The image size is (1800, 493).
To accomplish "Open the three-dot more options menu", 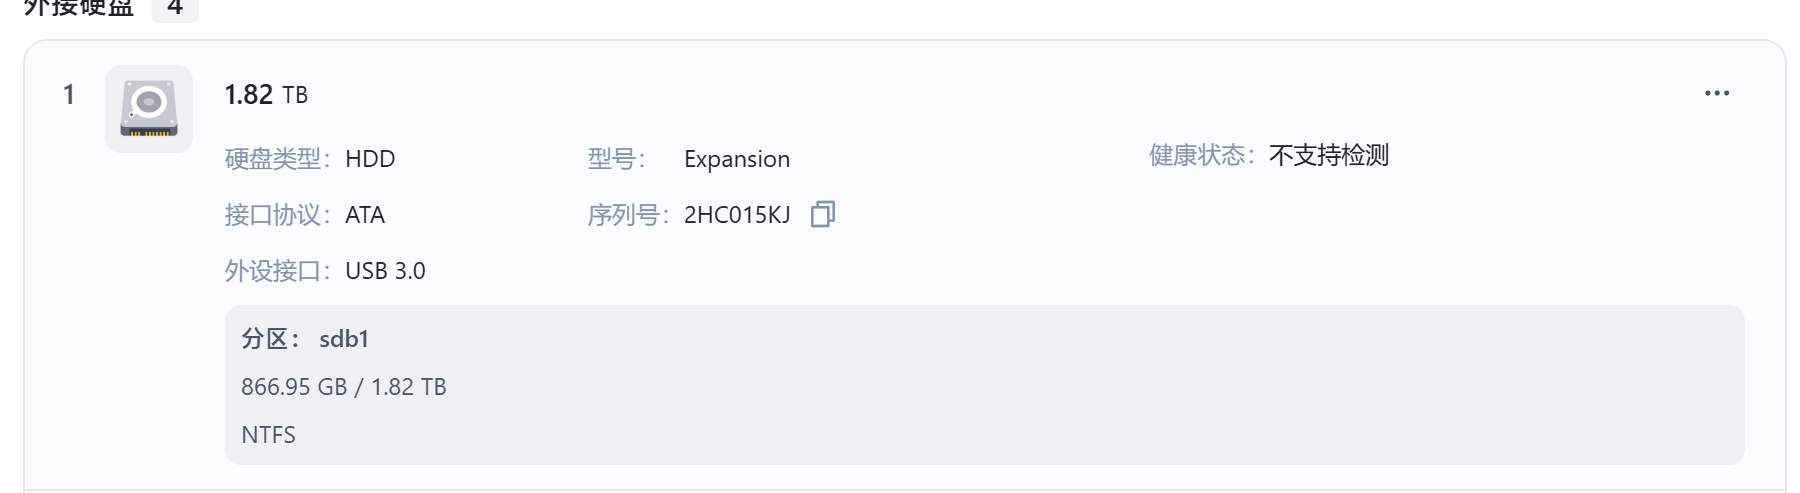I will coord(1716,93).
